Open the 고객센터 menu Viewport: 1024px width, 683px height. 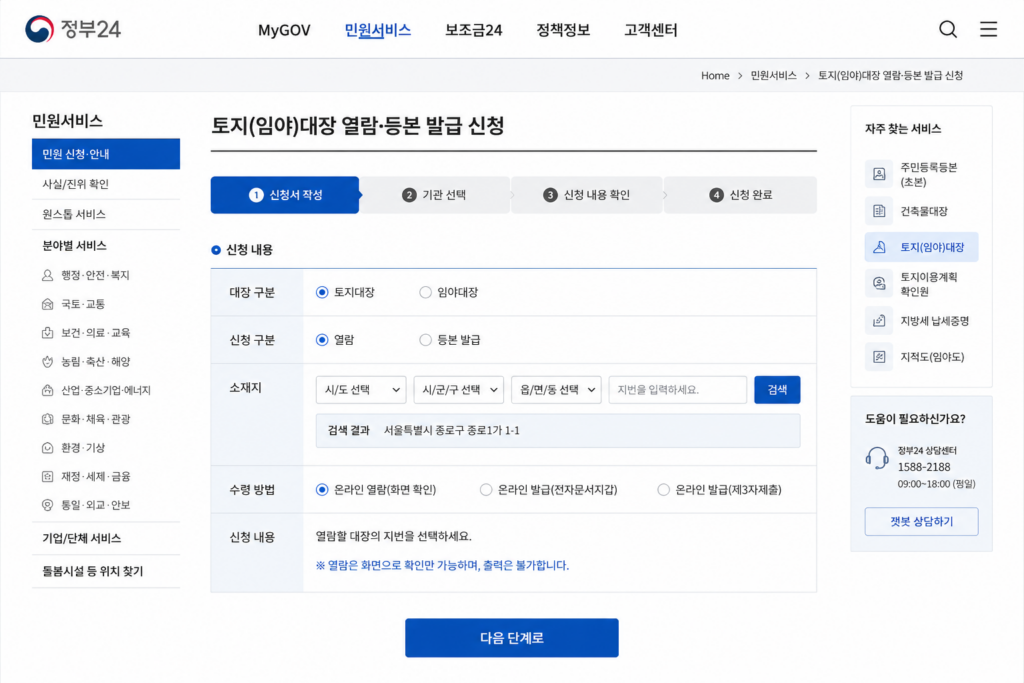[650, 30]
